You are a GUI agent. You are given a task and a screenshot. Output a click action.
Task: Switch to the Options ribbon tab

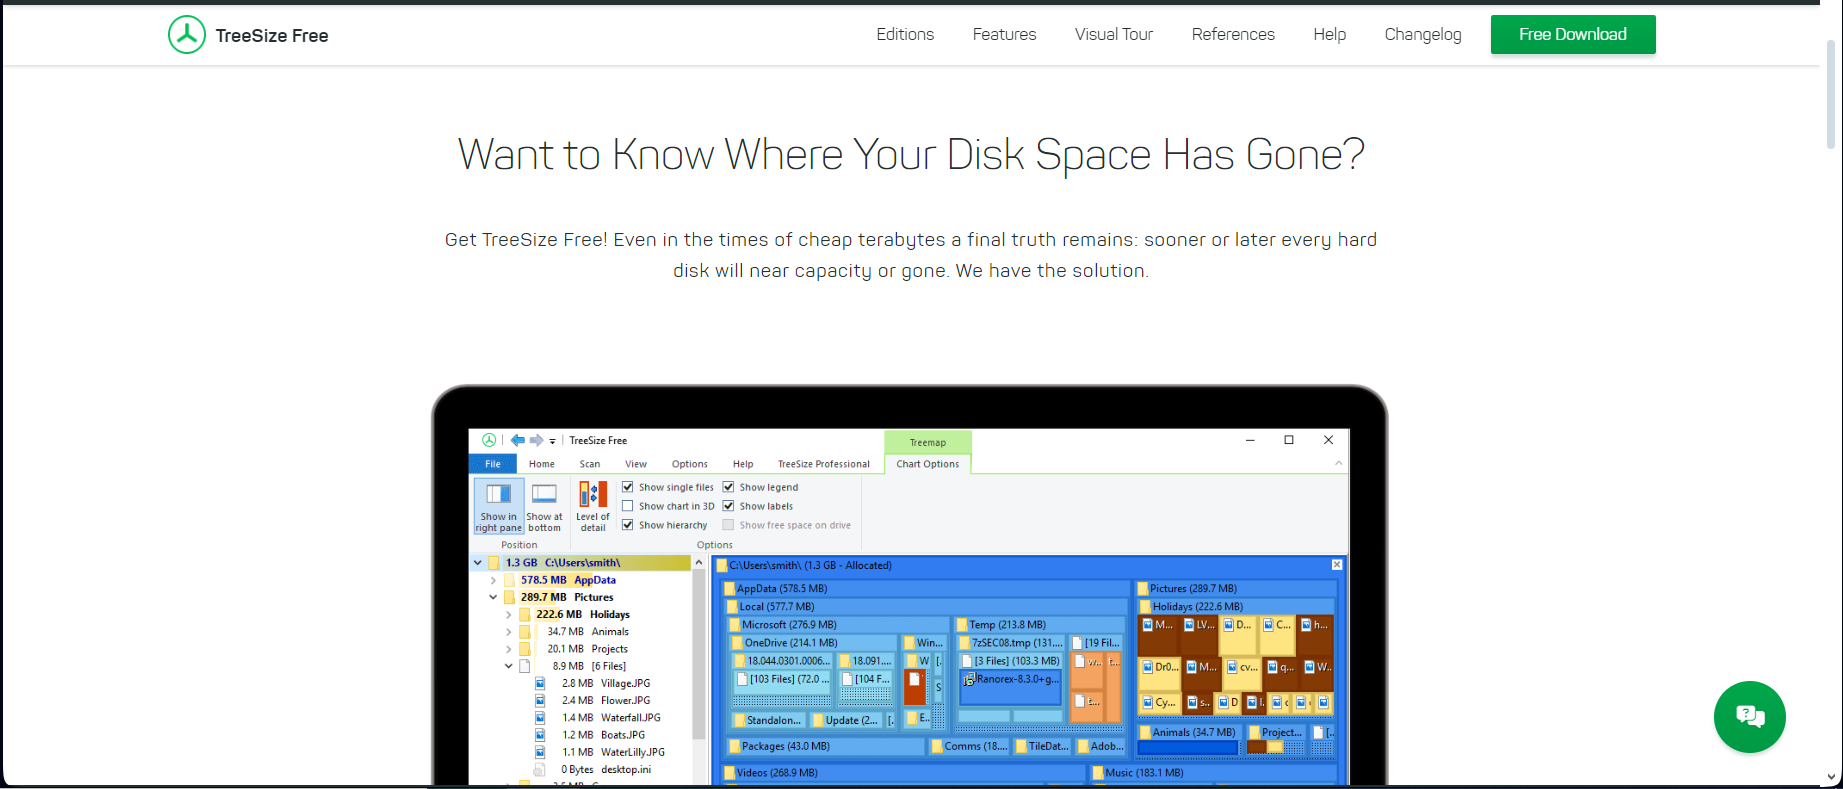[690, 464]
